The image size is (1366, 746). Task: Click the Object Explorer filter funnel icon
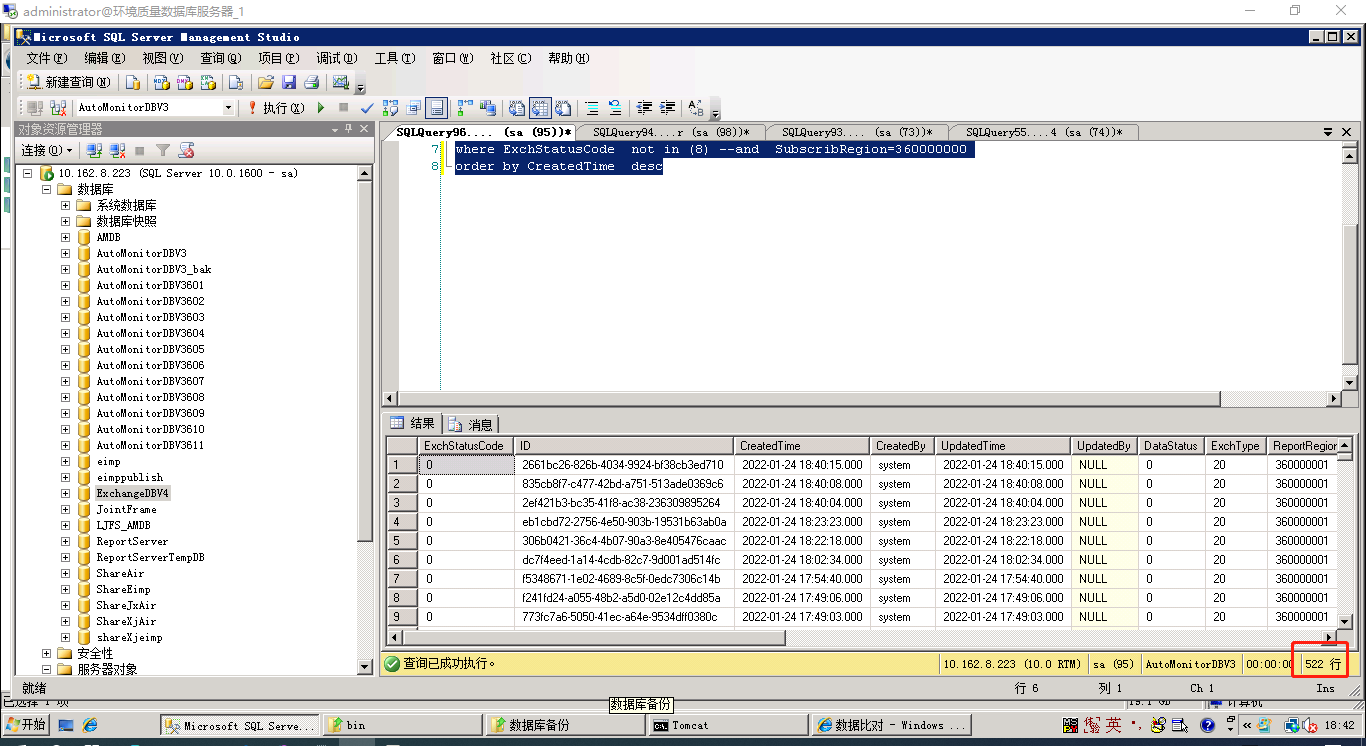click(x=163, y=150)
